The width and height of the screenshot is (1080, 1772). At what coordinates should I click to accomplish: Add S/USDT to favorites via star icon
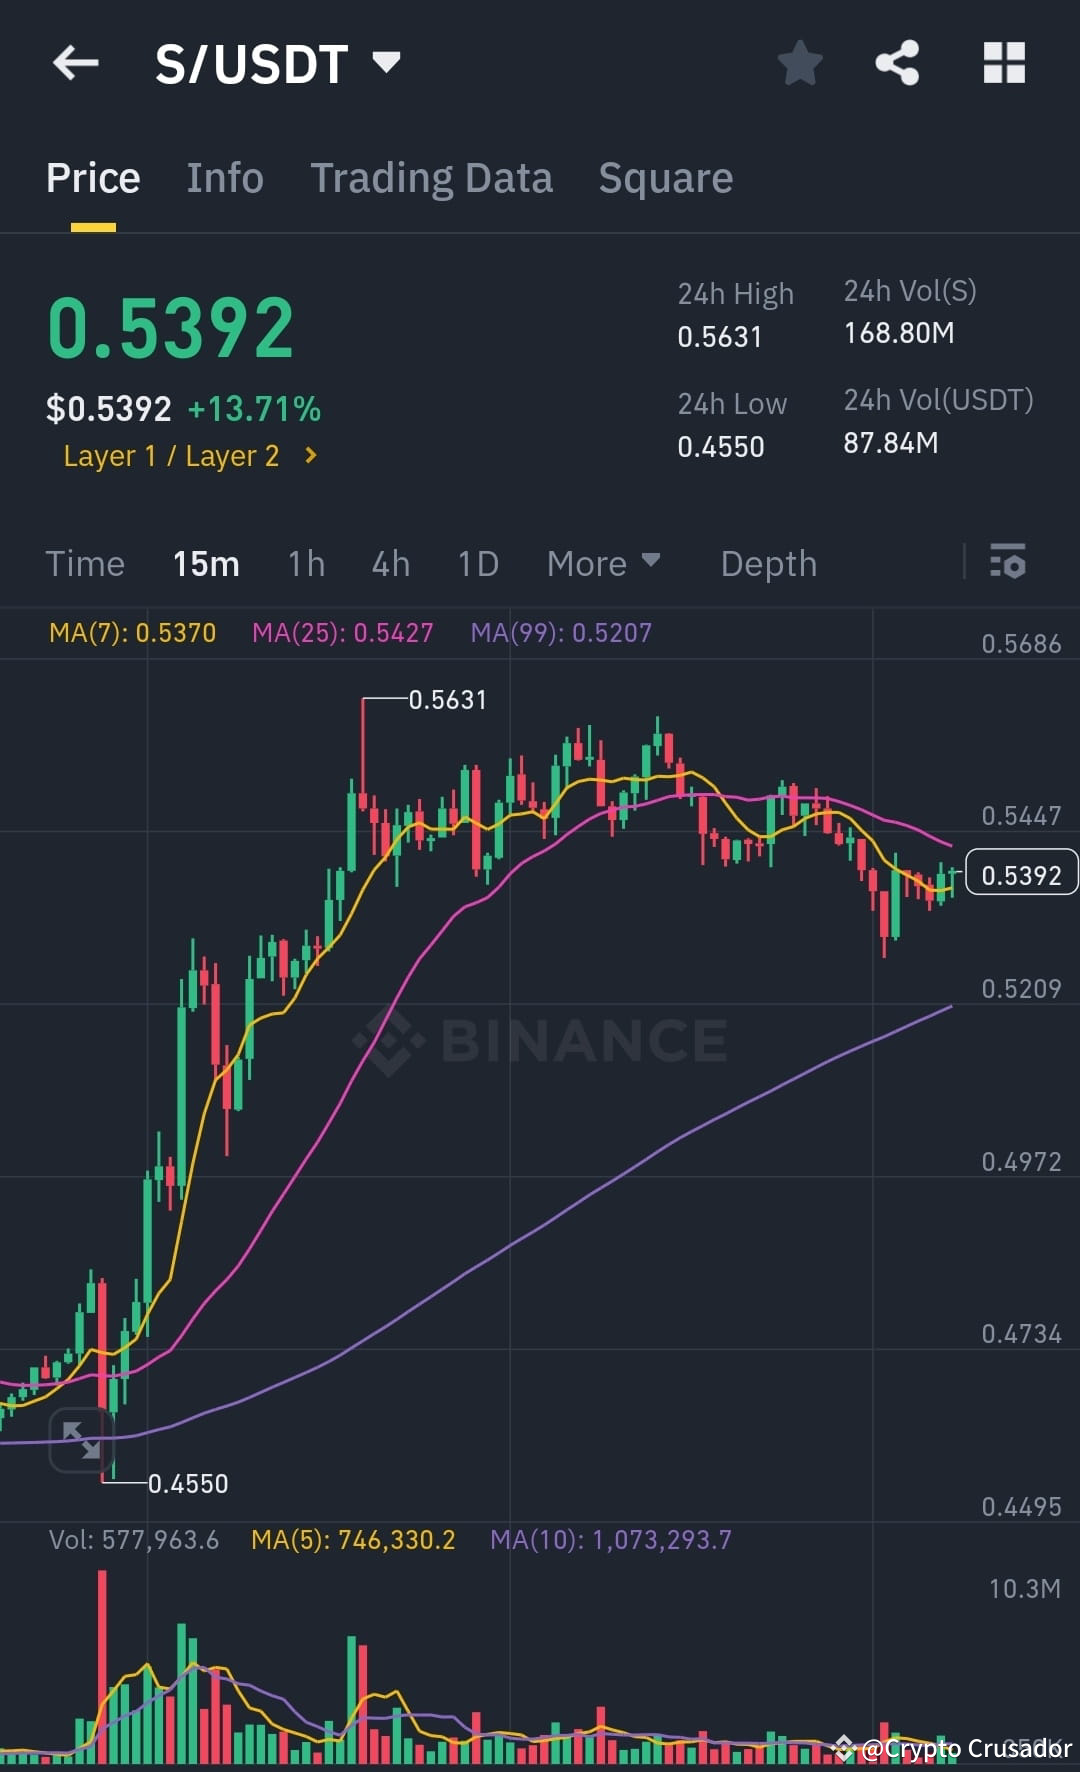pyautogui.click(x=799, y=63)
